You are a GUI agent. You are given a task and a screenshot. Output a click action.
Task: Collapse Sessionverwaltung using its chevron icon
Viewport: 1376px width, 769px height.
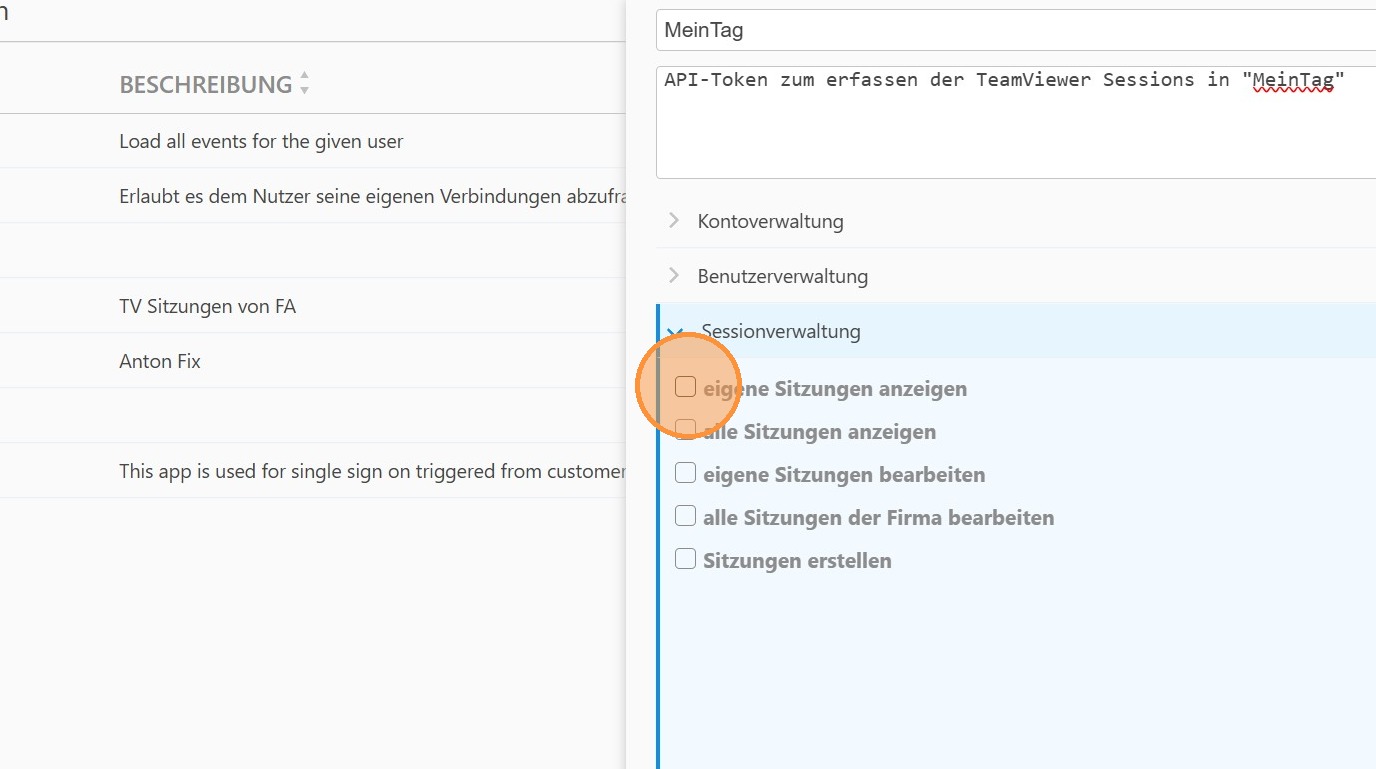click(x=676, y=331)
